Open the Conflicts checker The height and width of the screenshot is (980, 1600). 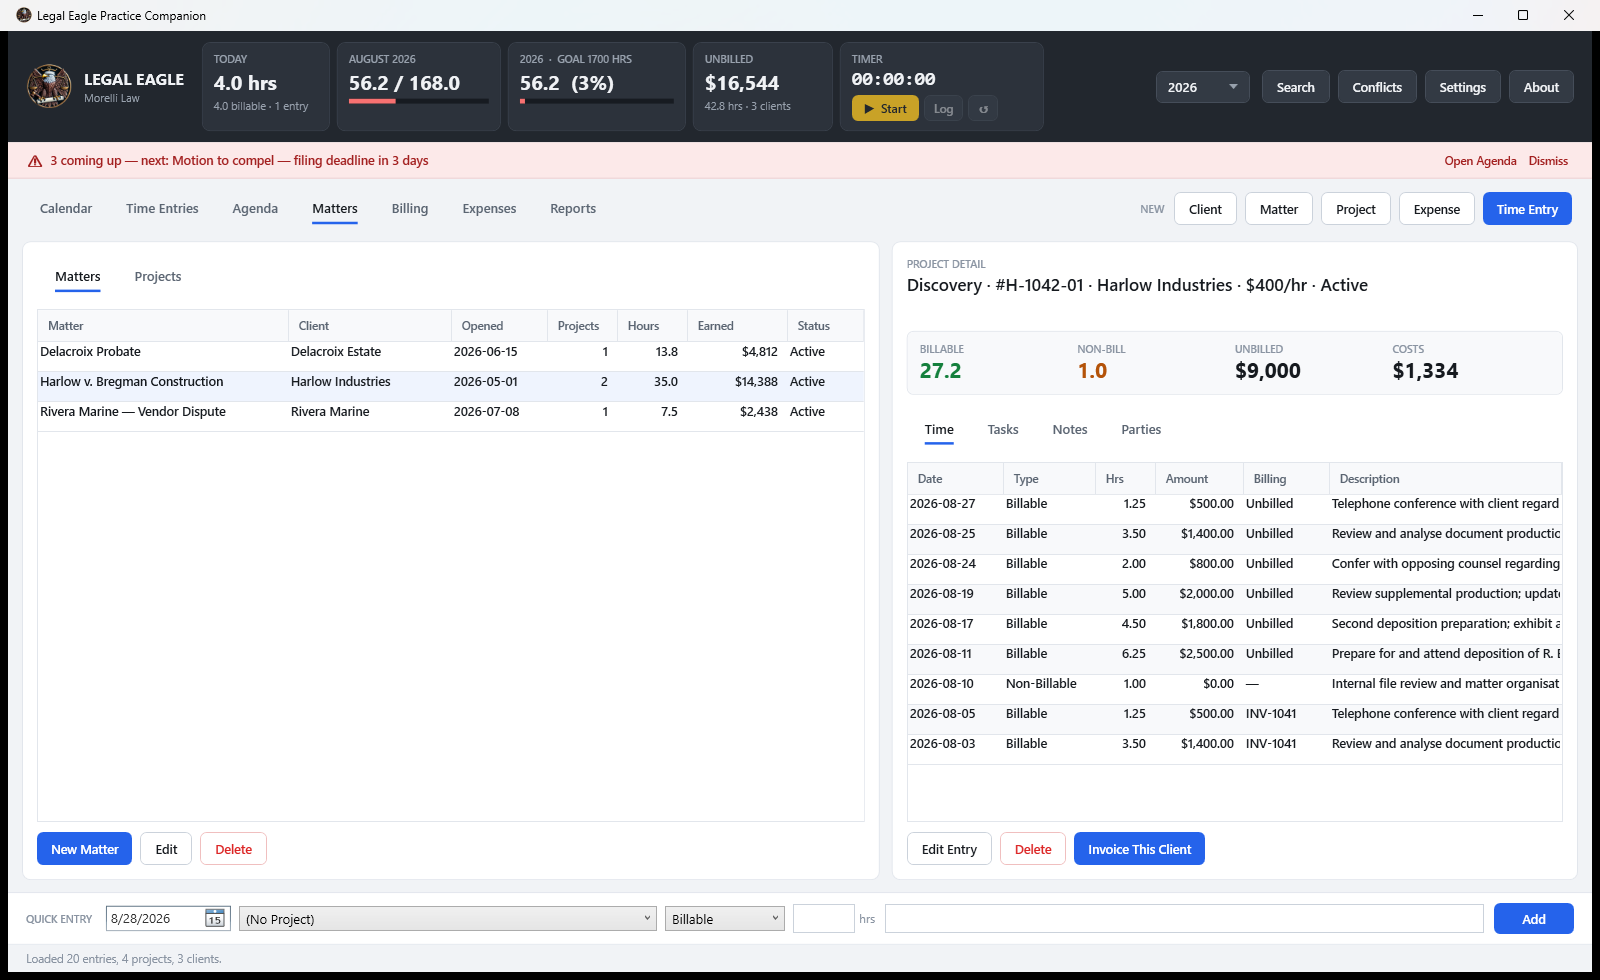(x=1377, y=87)
